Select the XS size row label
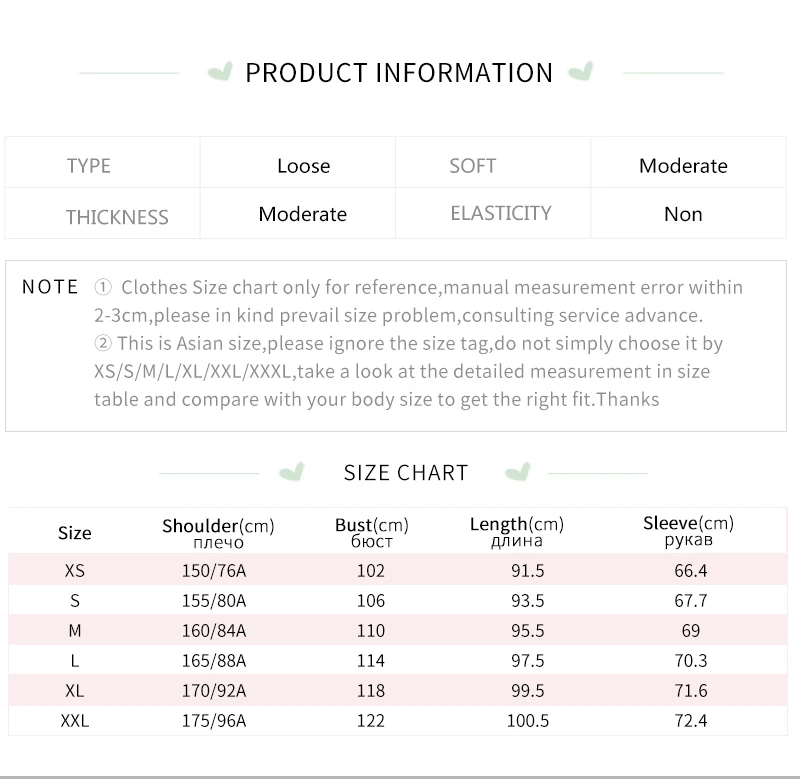 74,570
